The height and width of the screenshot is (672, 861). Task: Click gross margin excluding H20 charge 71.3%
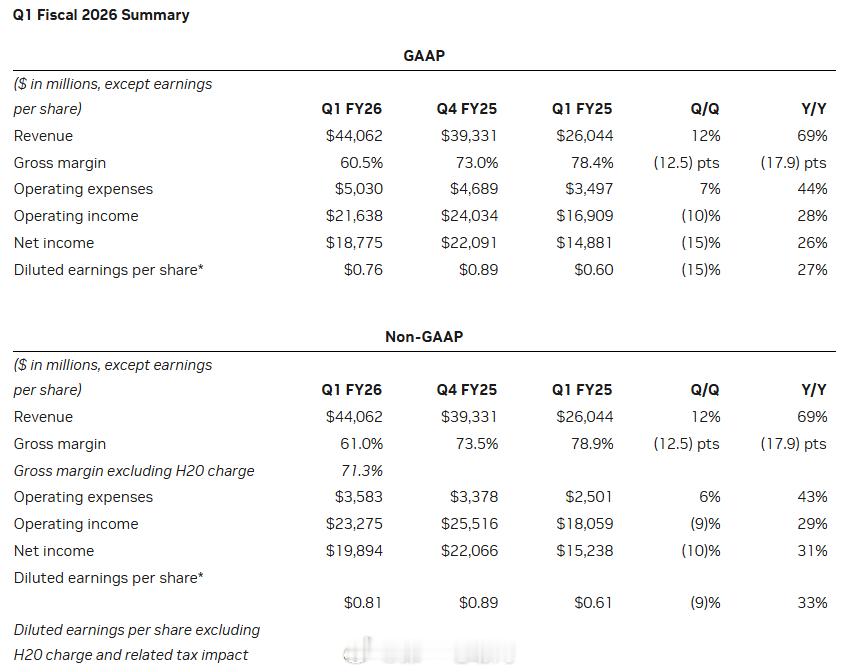(361, 471)
